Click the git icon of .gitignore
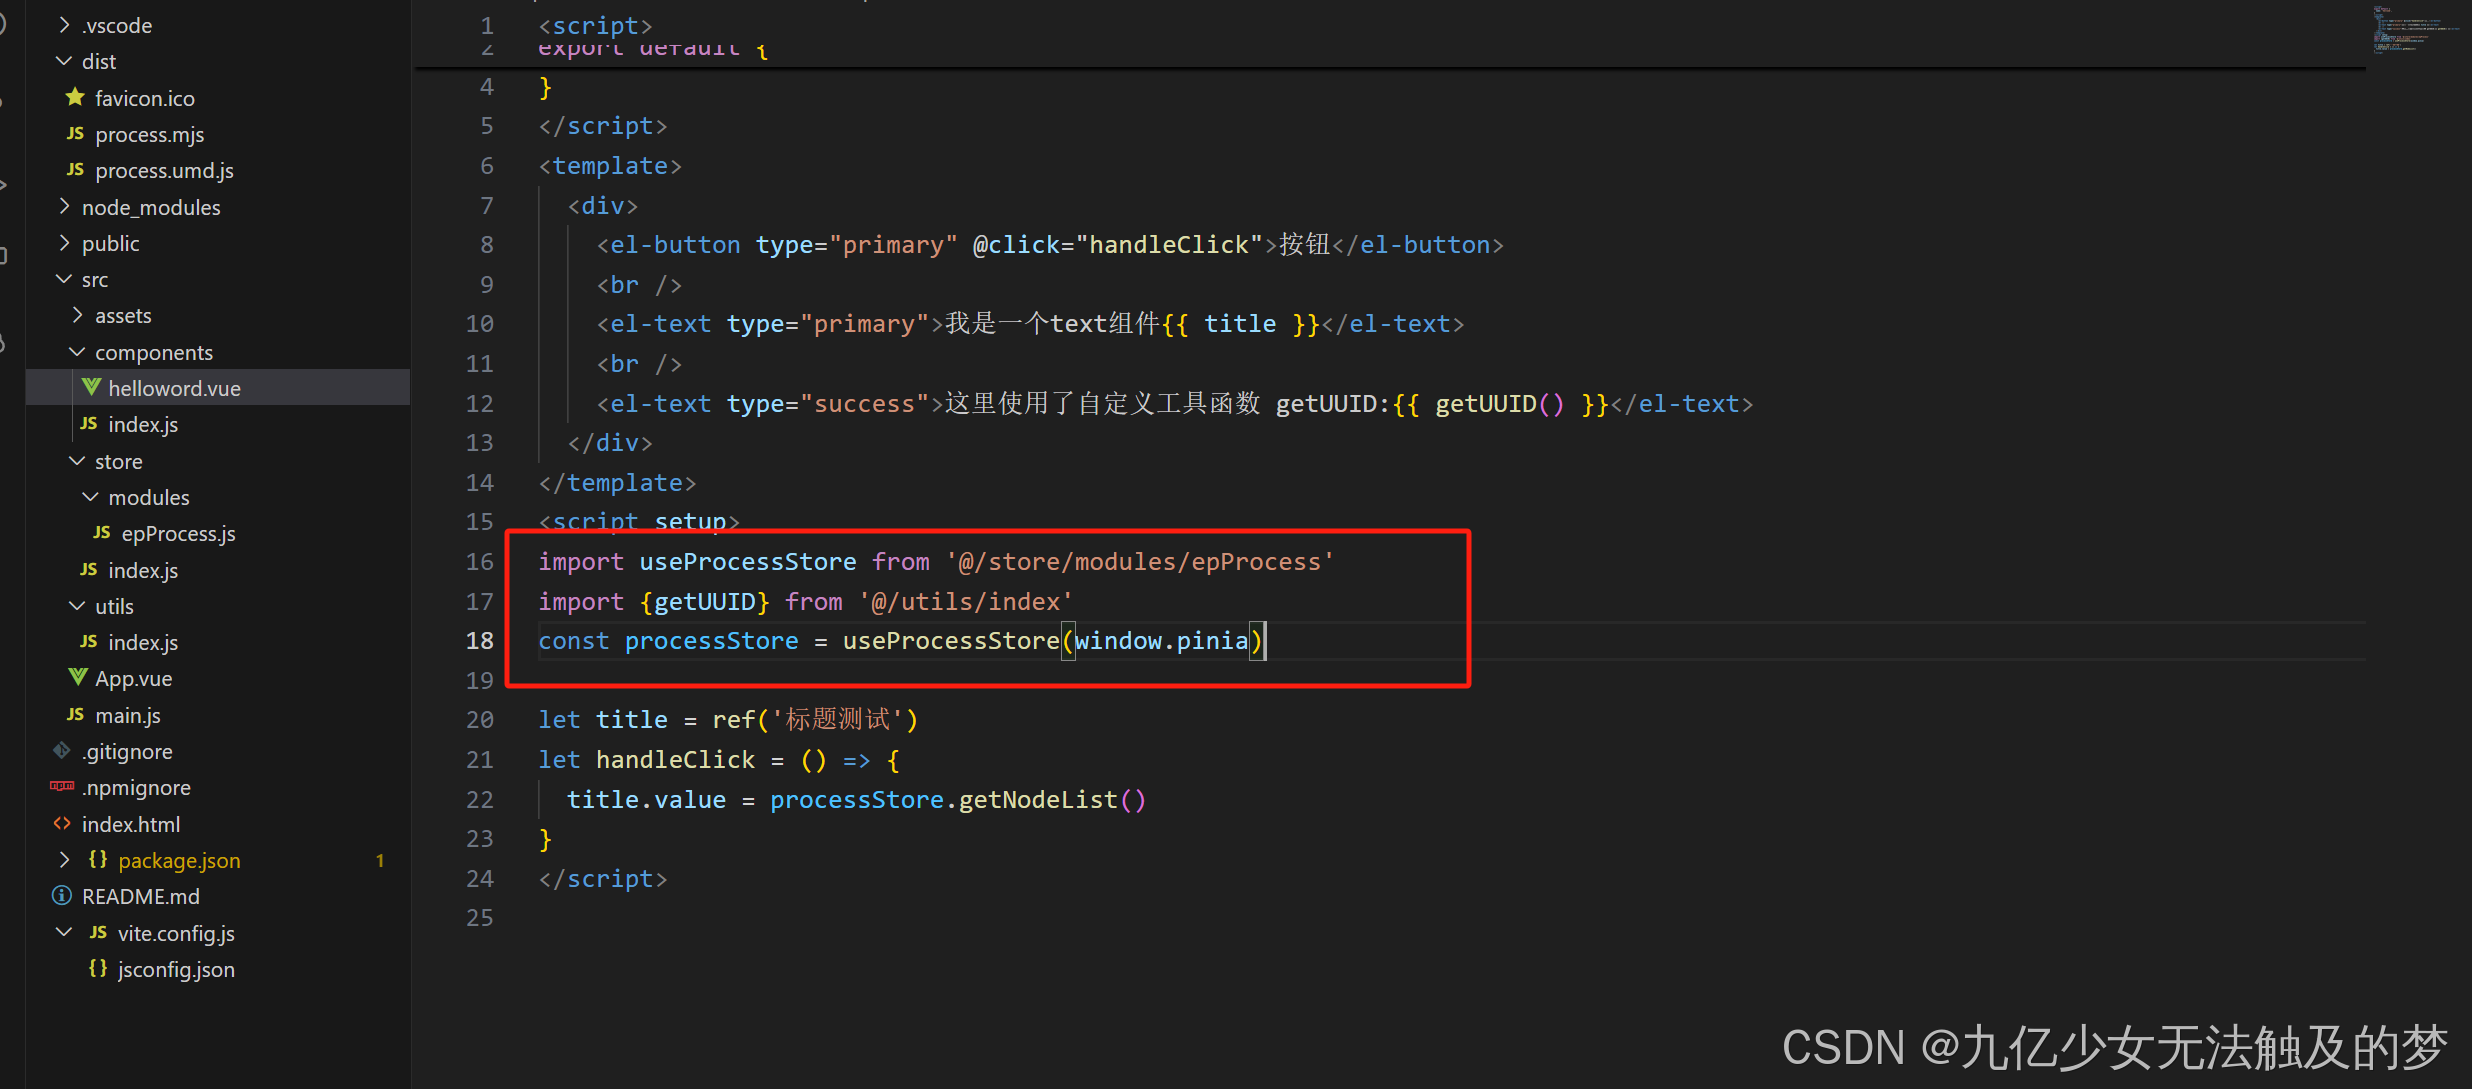 click(62, 751)
